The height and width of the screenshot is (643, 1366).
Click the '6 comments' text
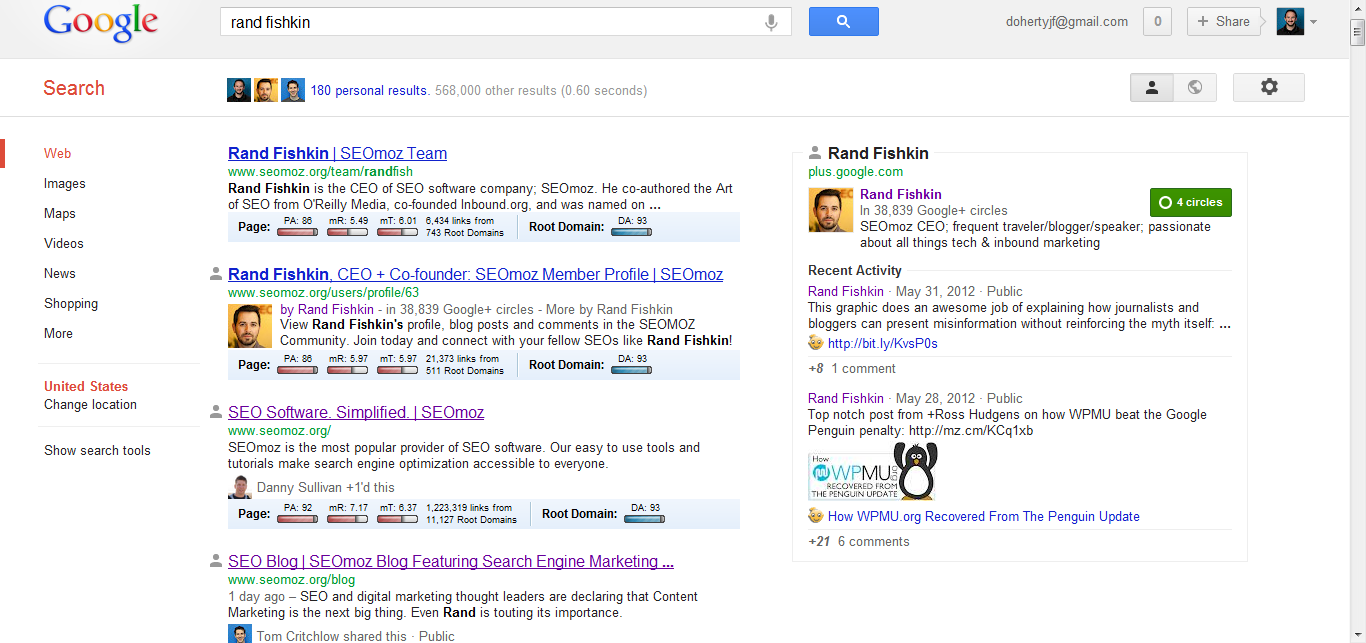tap(874, 541)
